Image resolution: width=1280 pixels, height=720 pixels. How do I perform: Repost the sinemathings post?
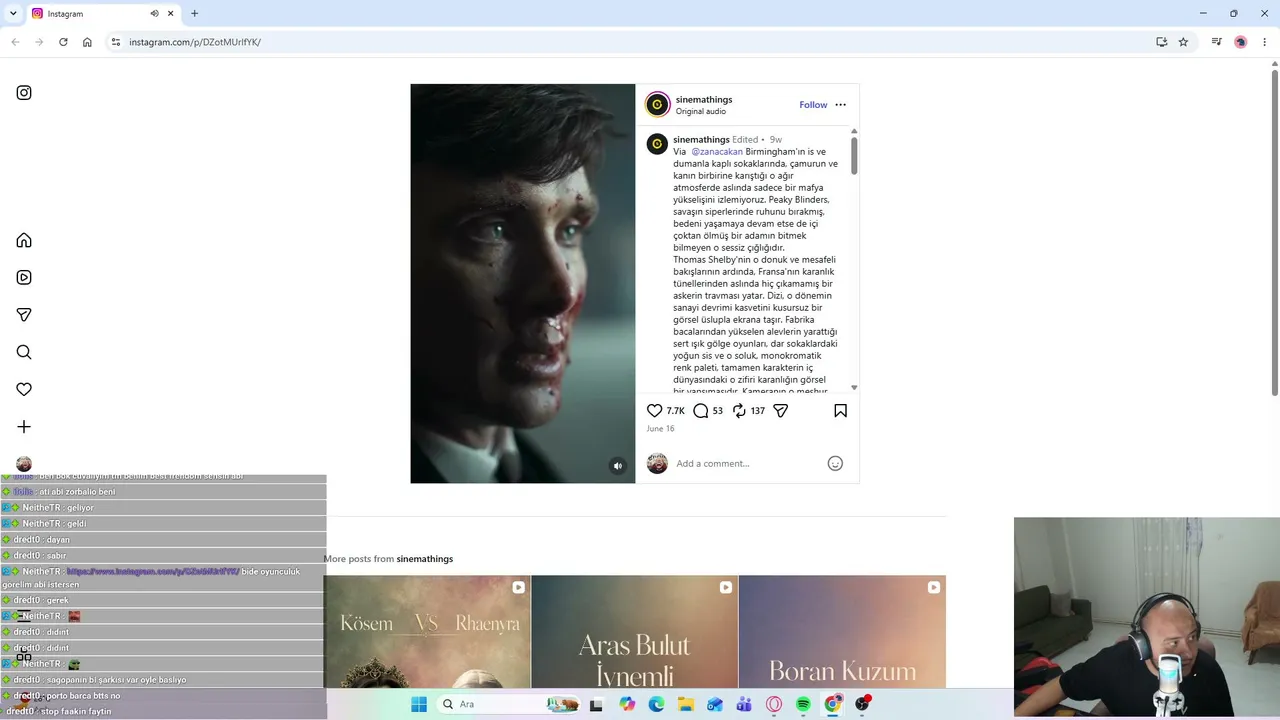(x=739, y=411)
